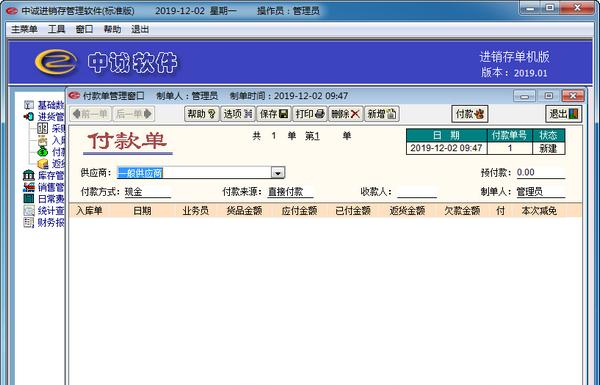Click the 状态 header in info table
This screenshot has height=385, width=600.
pyautogui.click(x=548, y=135)
